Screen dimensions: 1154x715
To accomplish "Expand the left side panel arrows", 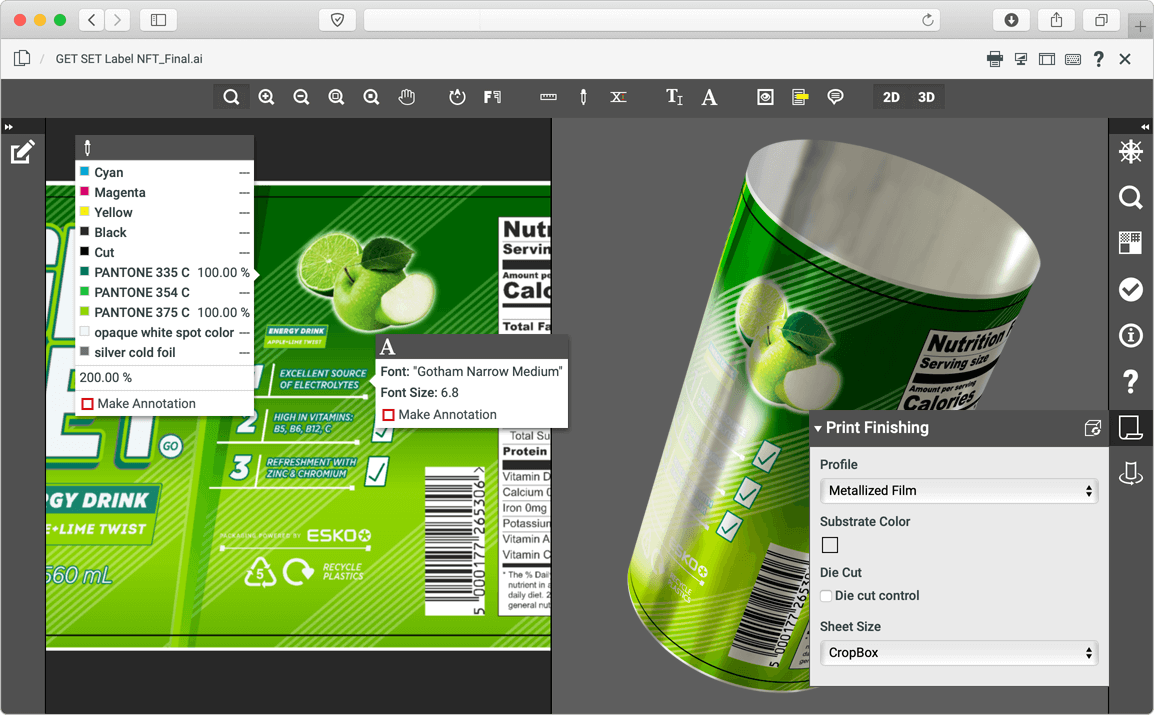I will point(9,127).
